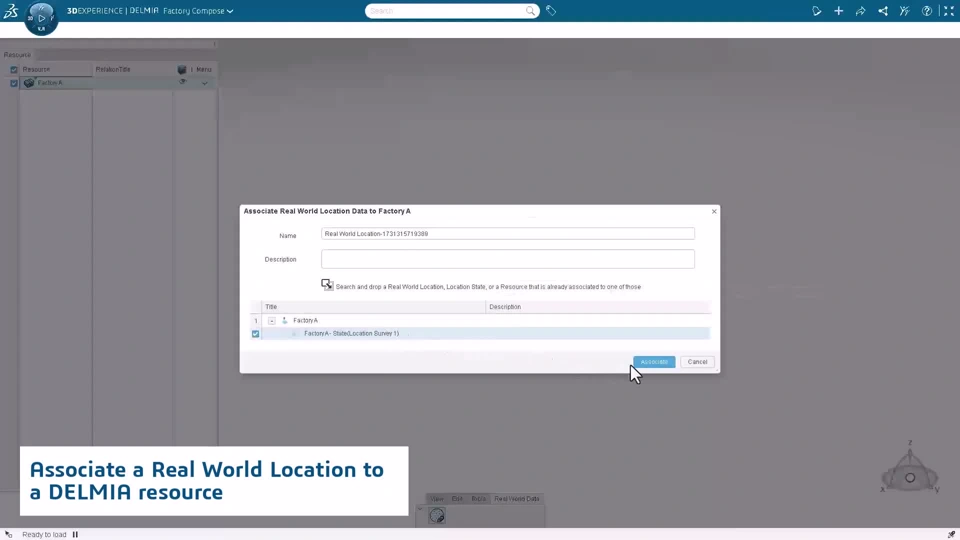Image resolution: width=960 pixels, height=540 pixels.
Task: Click the Name field with Real World Location text
Action: [x=508, y=233]
